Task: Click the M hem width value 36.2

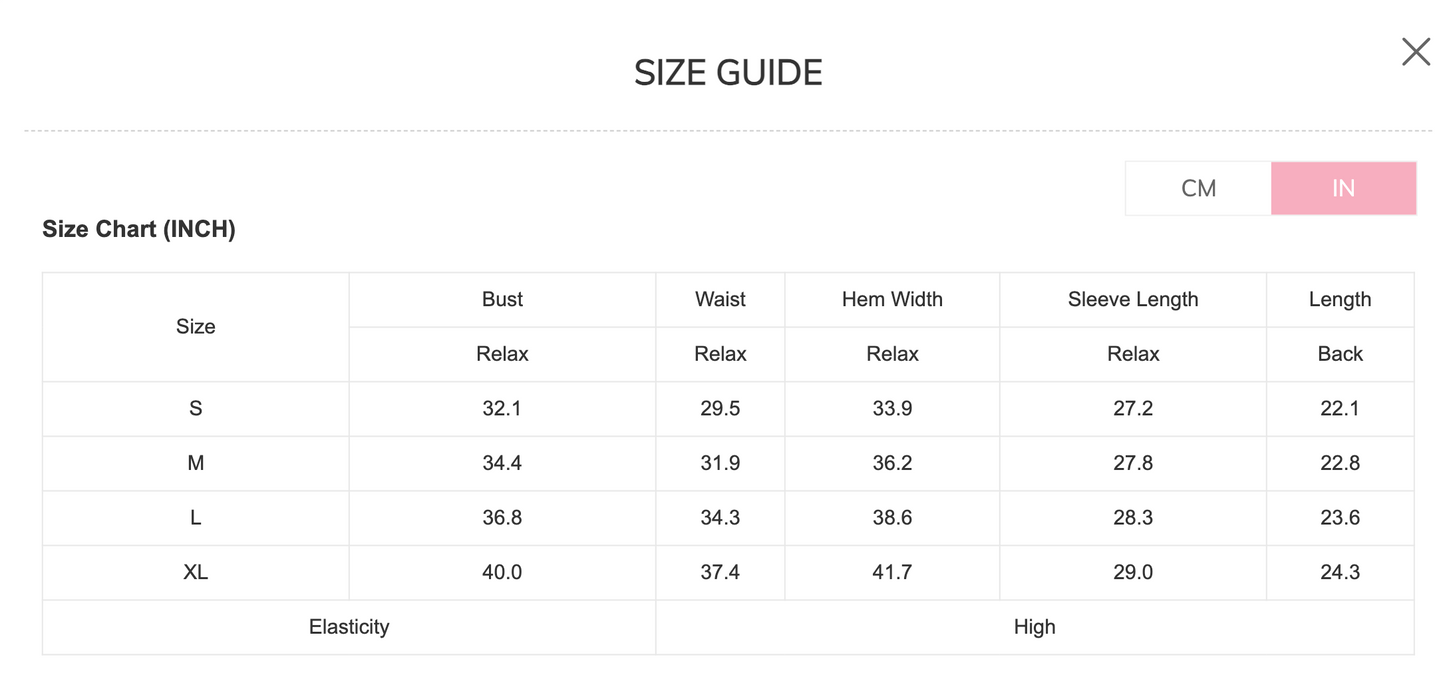Action: coord(892,463)
